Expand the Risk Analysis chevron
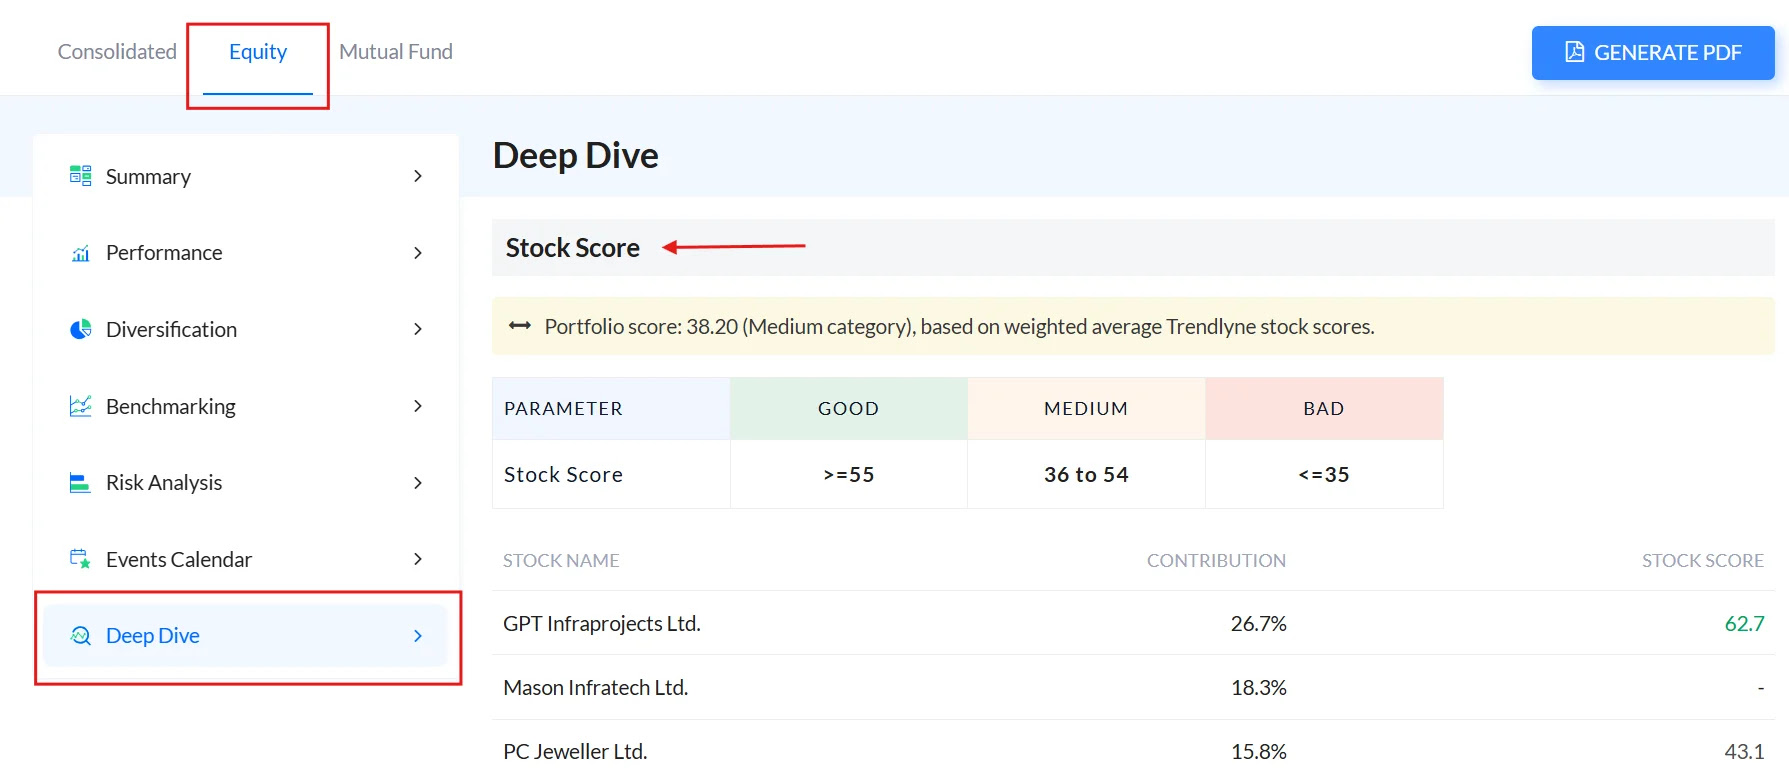The image size is (1789, 772). 418,483
